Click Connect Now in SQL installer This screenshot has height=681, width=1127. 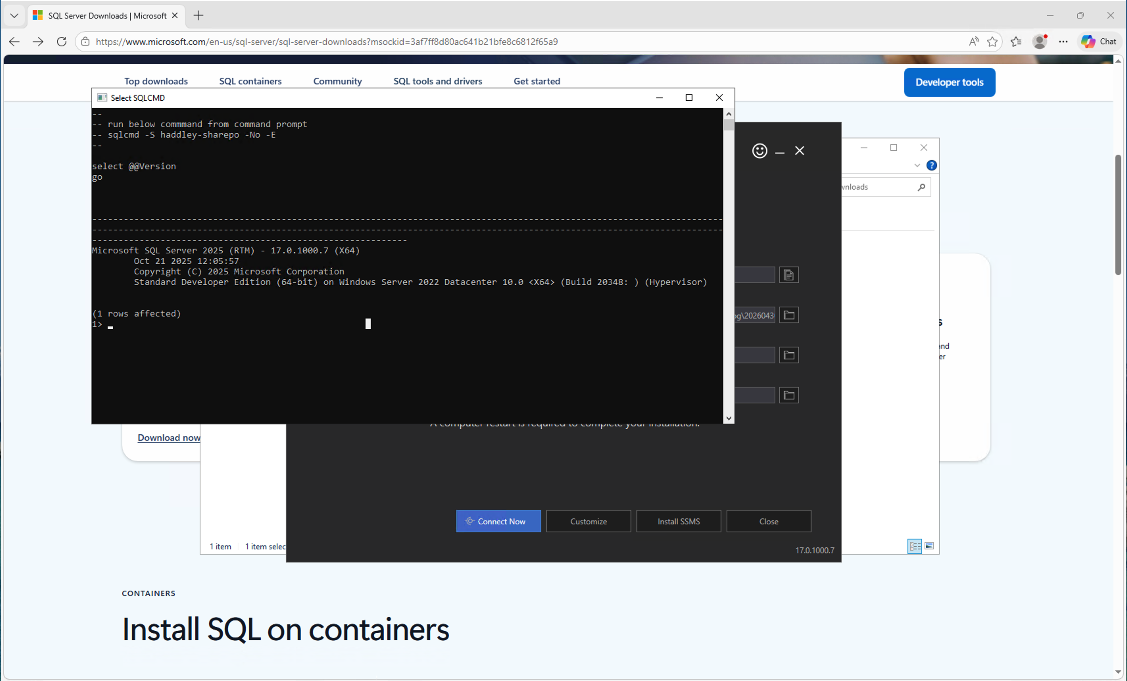coord(498,521)
